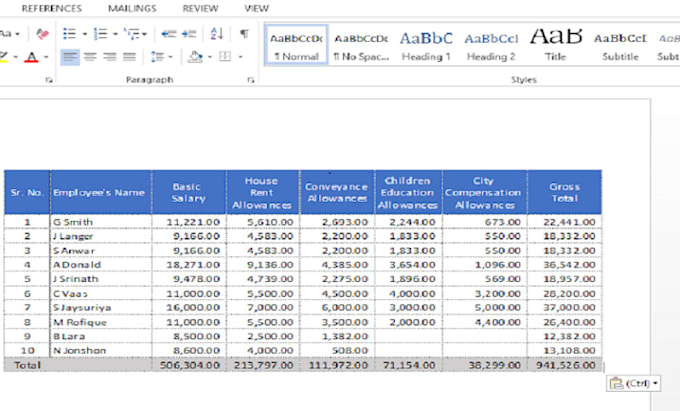The image size is (680, 411).
Task: Increase the paragraph indent
Action: pyautogui.click(x=189, y=34)
